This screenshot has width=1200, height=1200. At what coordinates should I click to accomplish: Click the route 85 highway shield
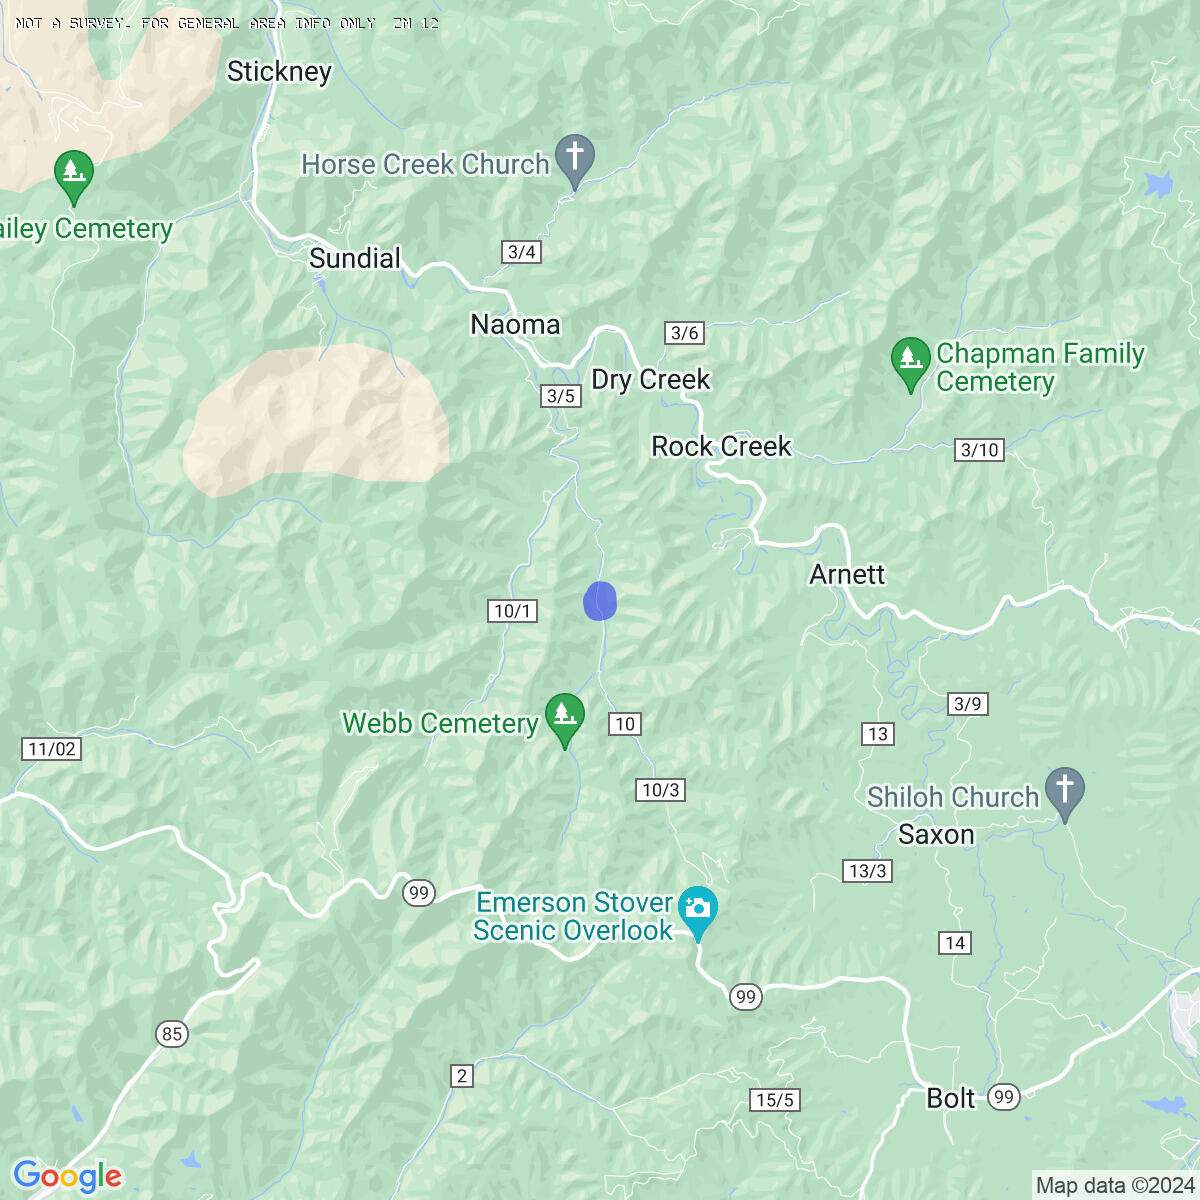point(171,1033)
